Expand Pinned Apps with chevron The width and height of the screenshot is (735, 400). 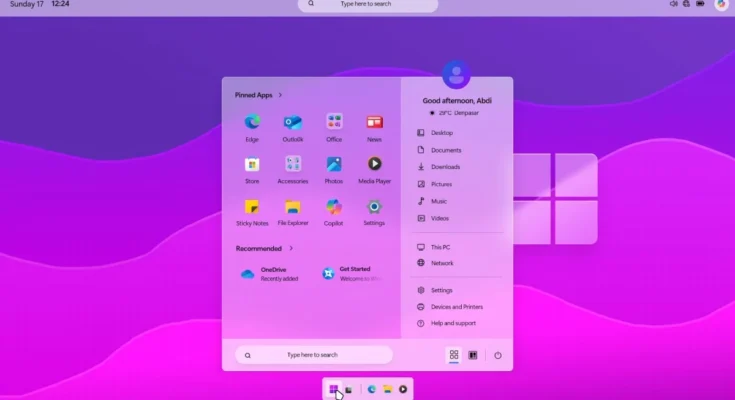point(280,95)
